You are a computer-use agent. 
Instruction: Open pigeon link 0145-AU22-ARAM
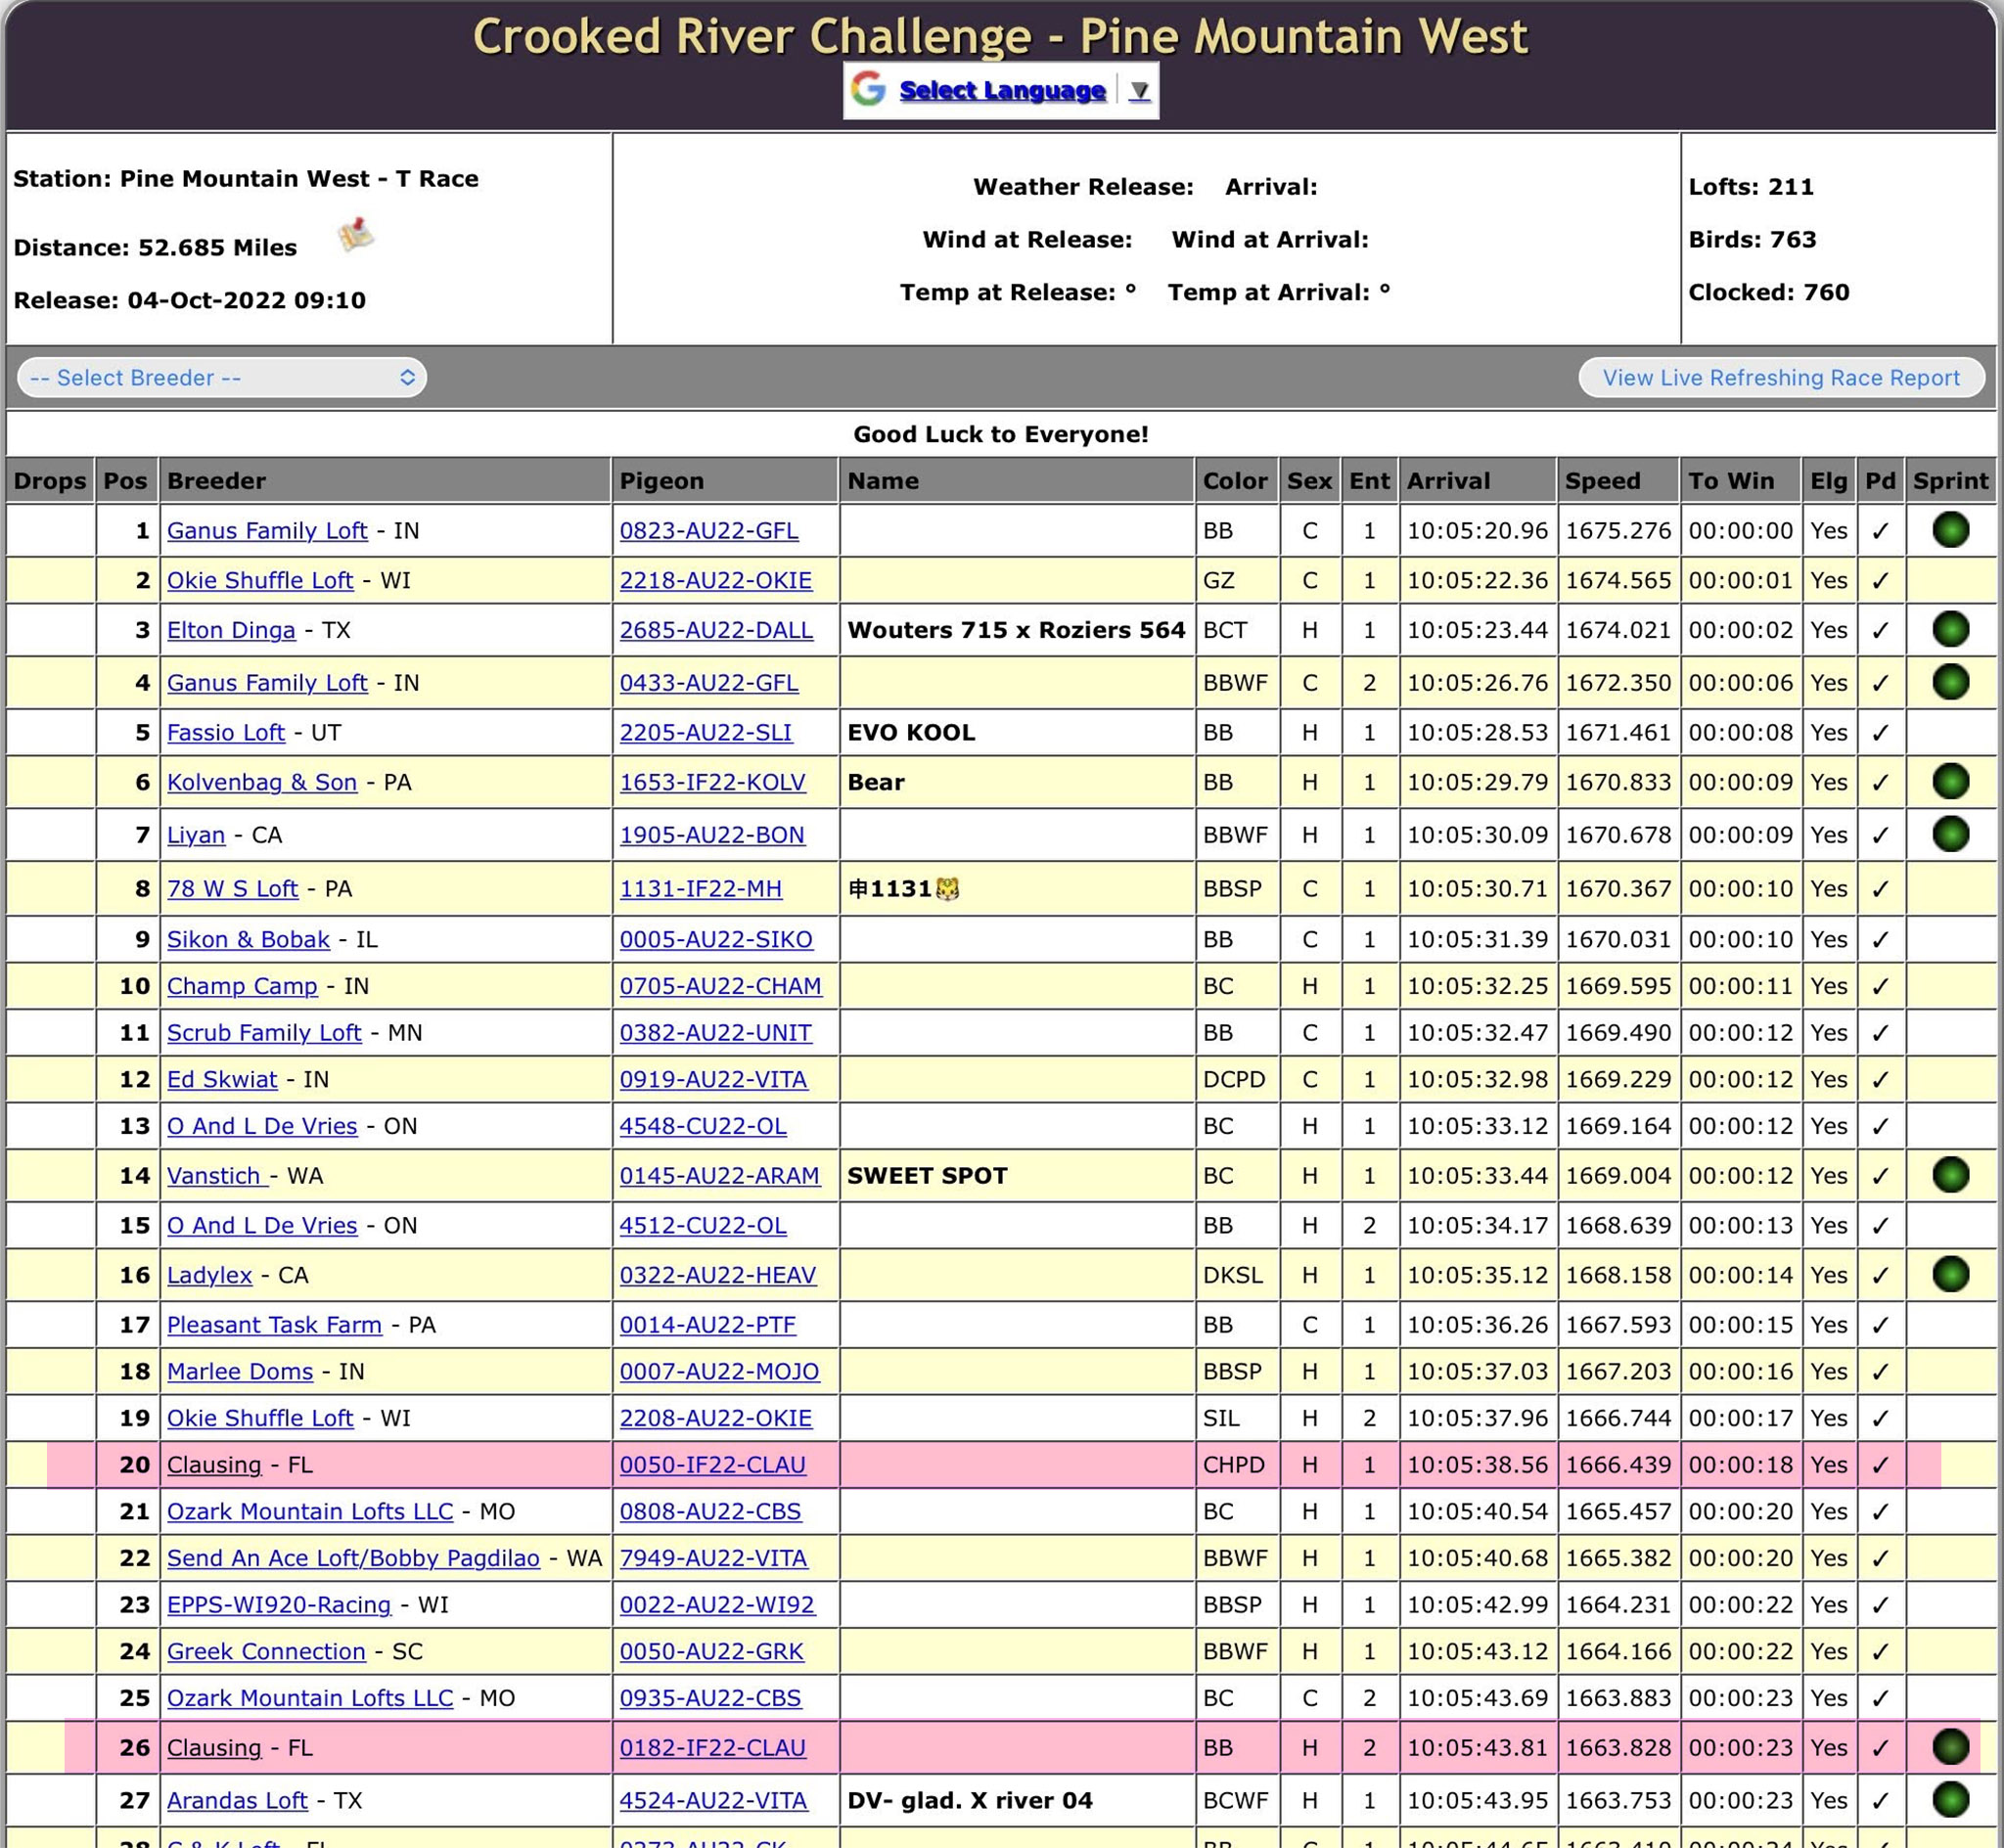pos(719,1176)
